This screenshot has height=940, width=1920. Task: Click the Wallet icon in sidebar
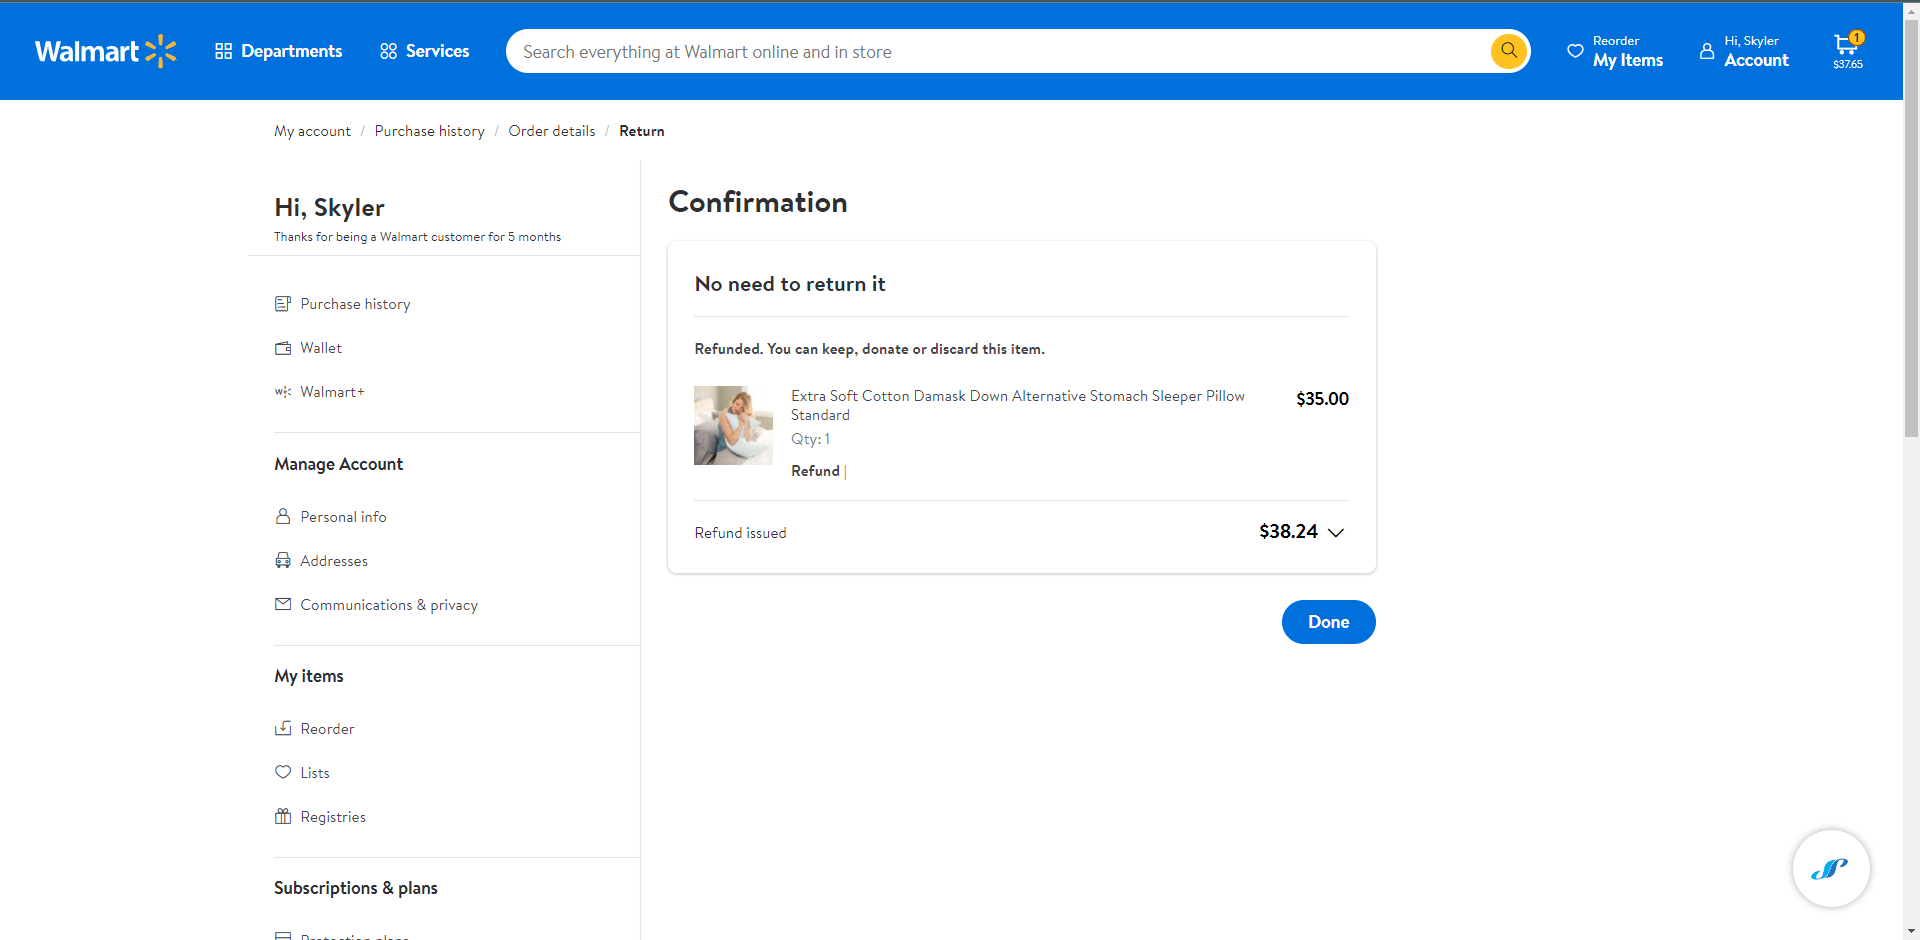283,348
